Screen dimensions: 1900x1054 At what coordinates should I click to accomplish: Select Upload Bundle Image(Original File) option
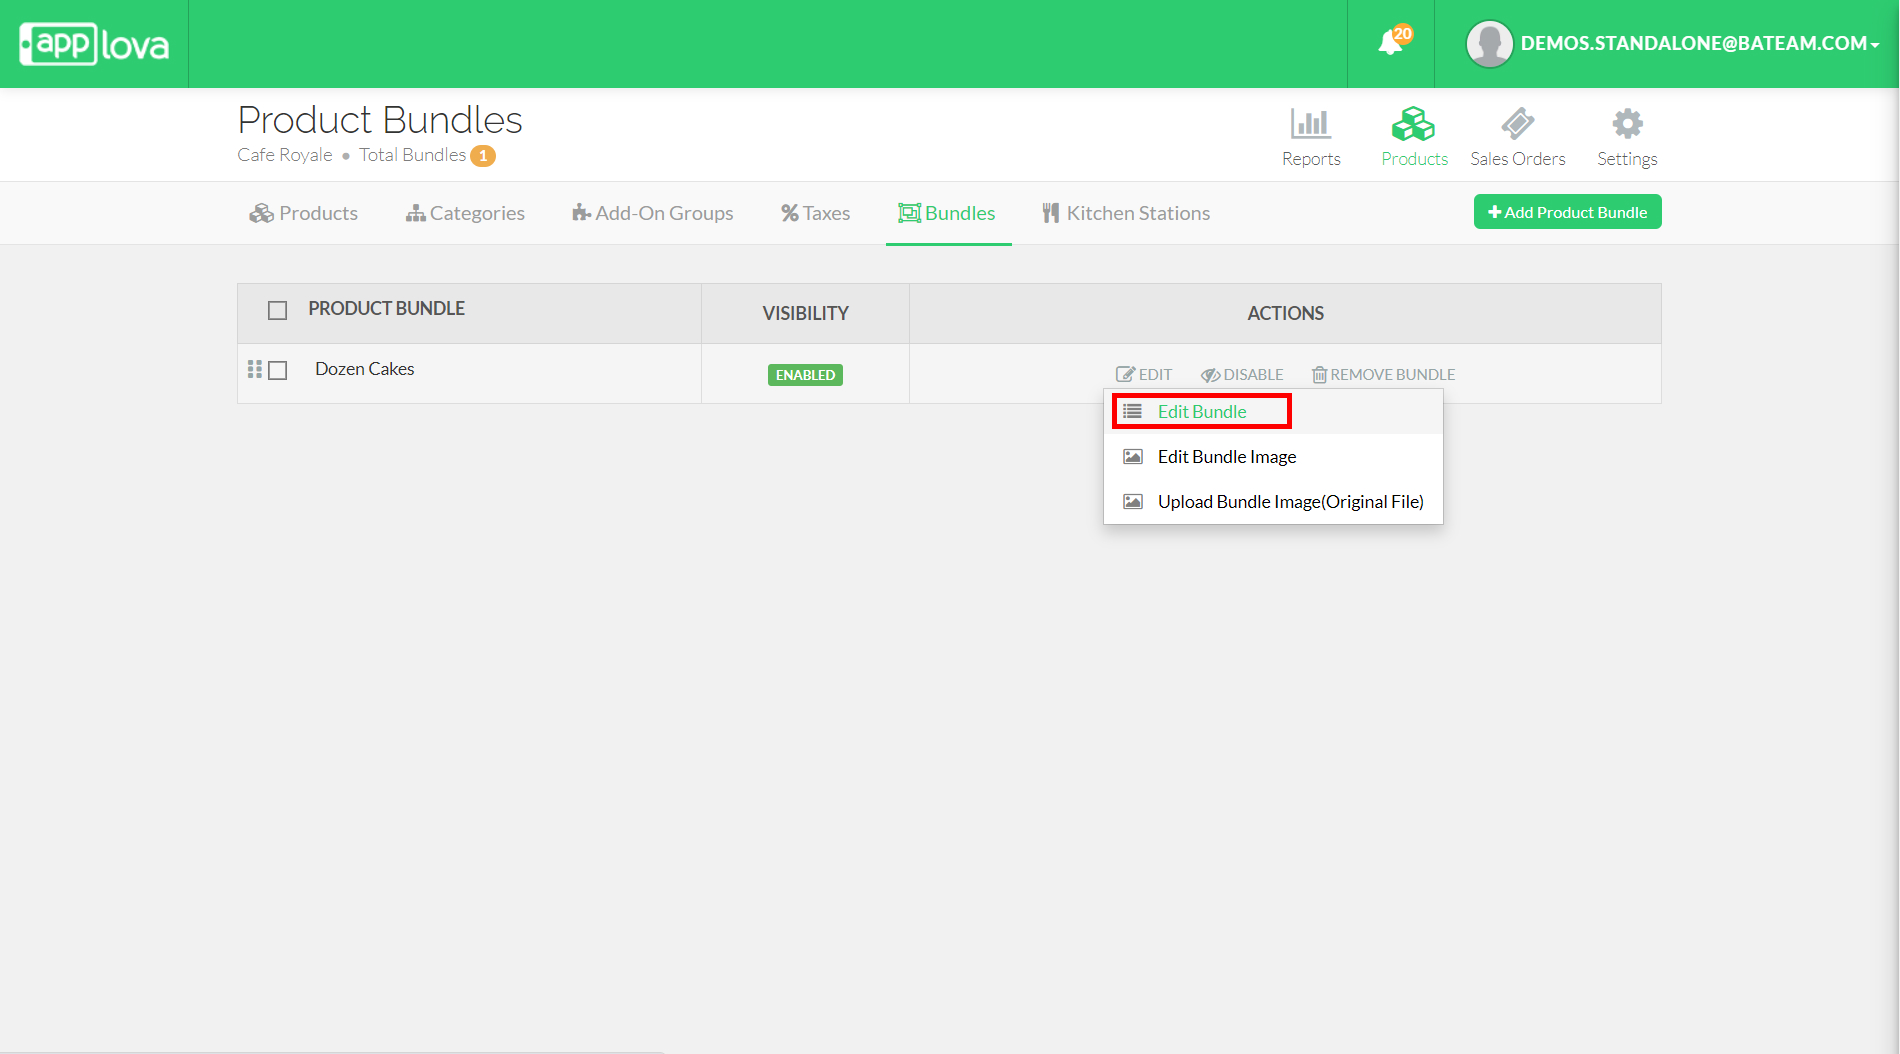click(x=1290, y=502)
